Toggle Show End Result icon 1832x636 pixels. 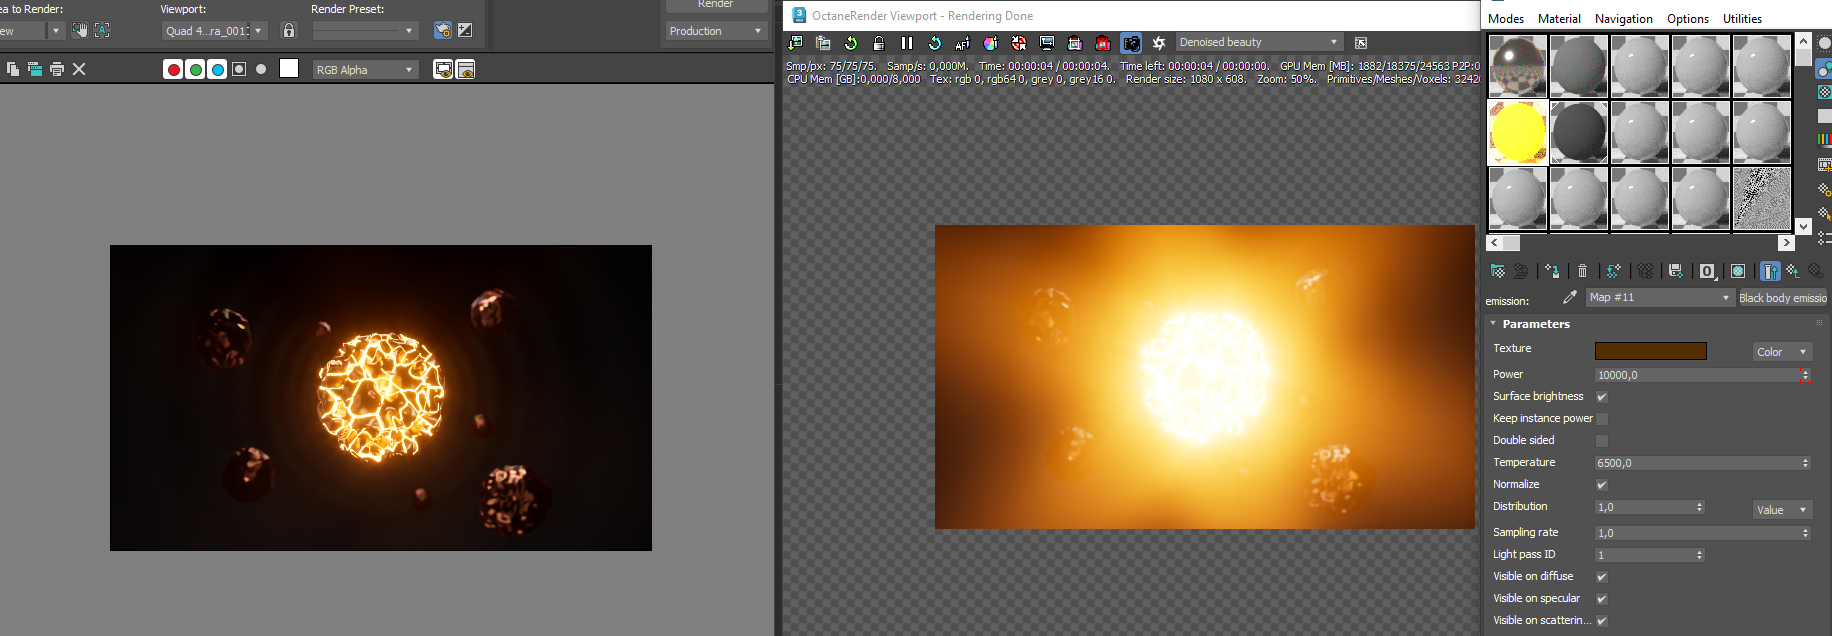(x=1770, y=271)
